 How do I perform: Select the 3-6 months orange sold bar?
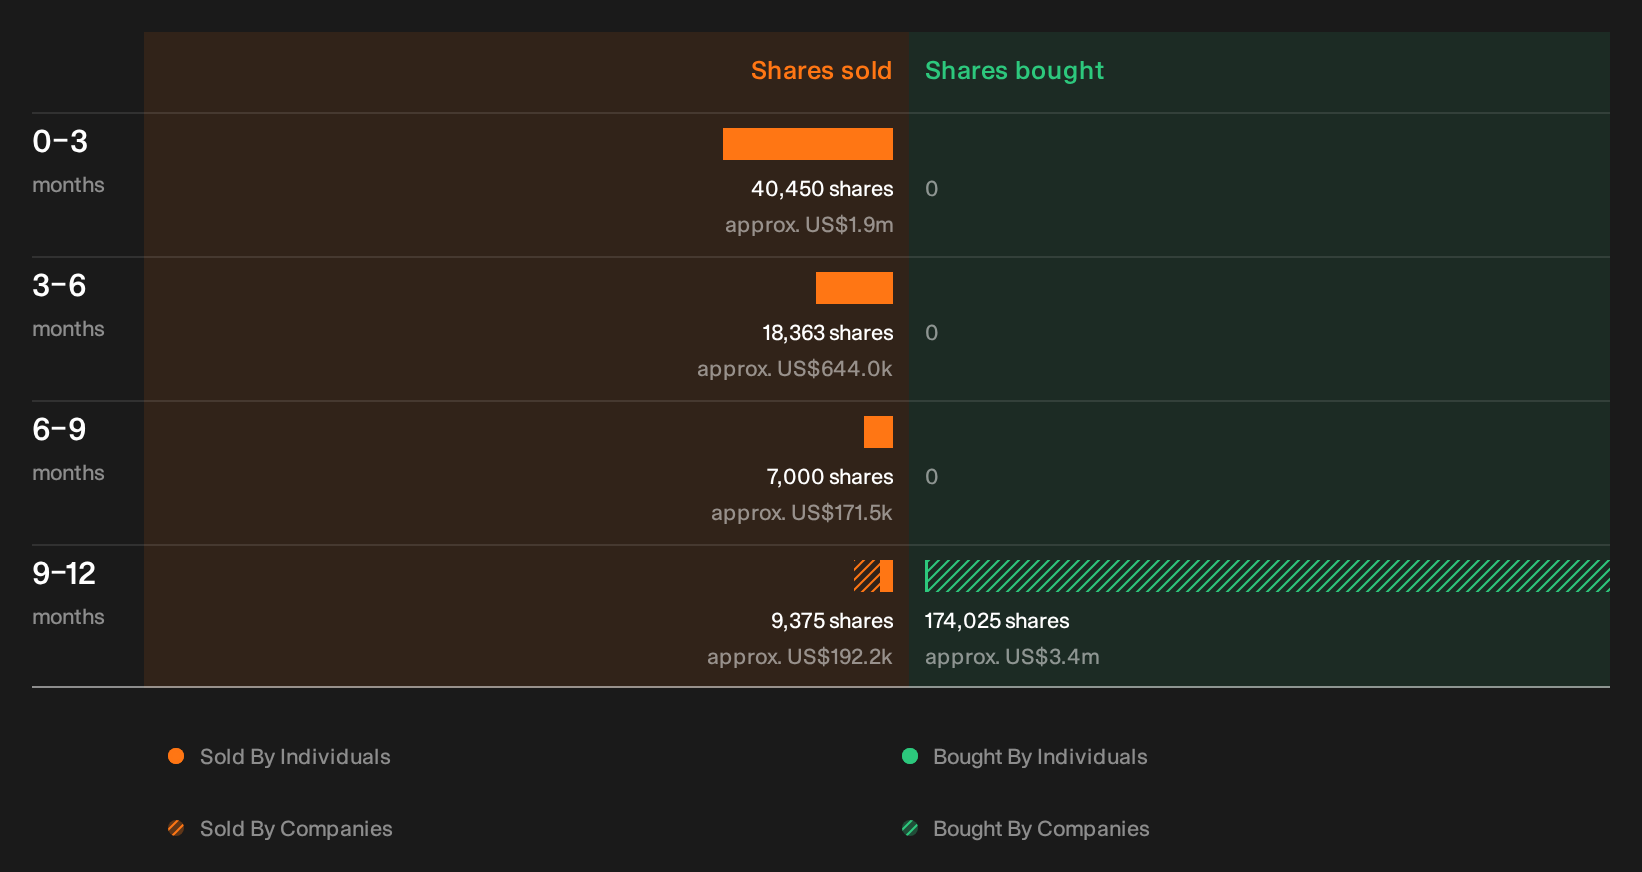854,288
